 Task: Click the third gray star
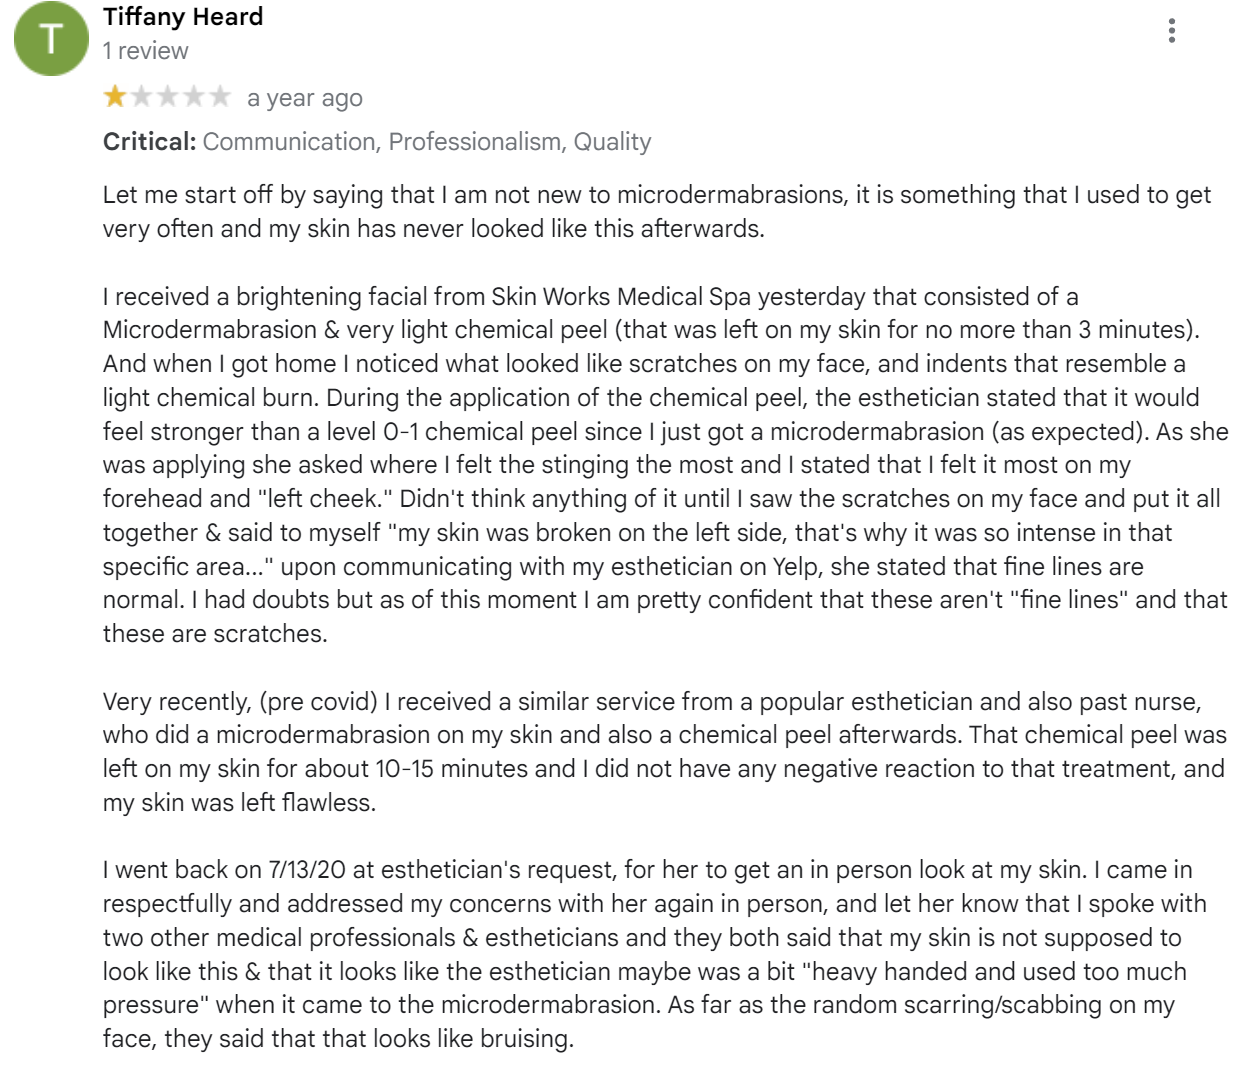pos(168,97)
